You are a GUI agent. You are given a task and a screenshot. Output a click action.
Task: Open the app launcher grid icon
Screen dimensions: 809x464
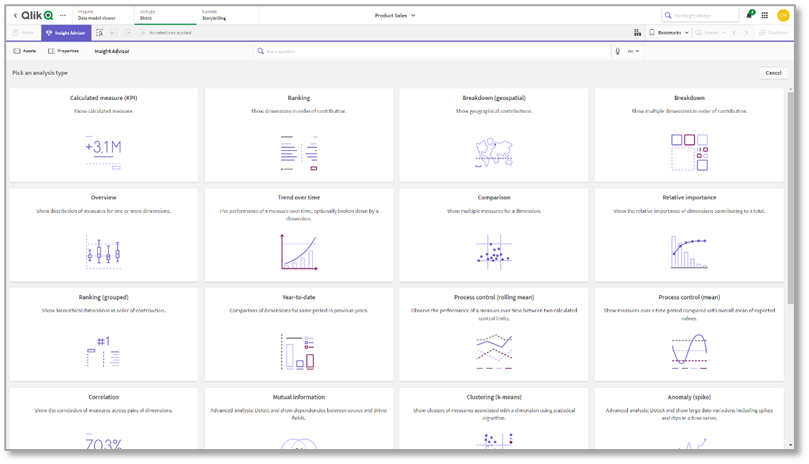[765, 15]
